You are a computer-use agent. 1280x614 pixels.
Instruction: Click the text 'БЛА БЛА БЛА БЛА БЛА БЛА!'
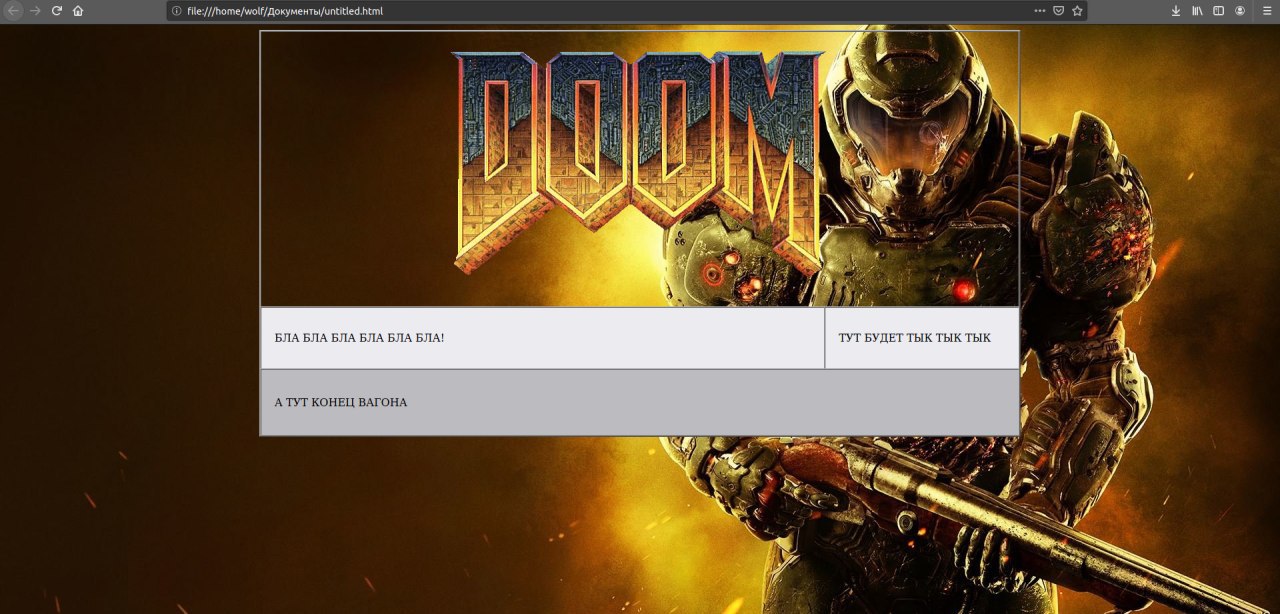pyautogui.click(x=360, y=338)
